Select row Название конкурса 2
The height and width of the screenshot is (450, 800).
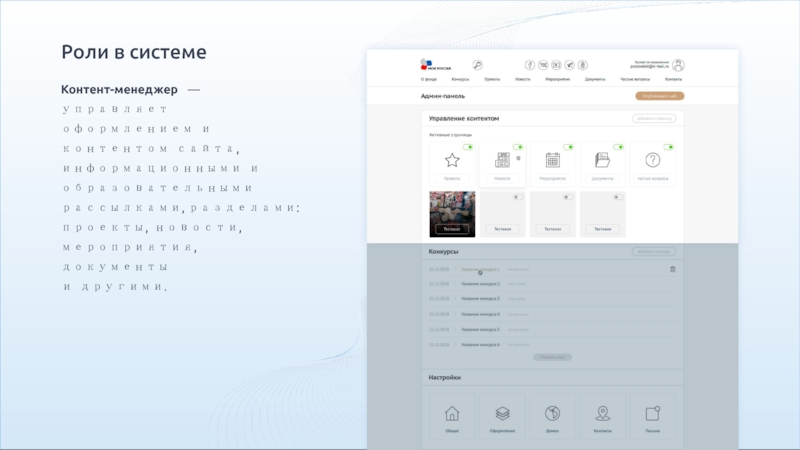click(x=553, y=284)
